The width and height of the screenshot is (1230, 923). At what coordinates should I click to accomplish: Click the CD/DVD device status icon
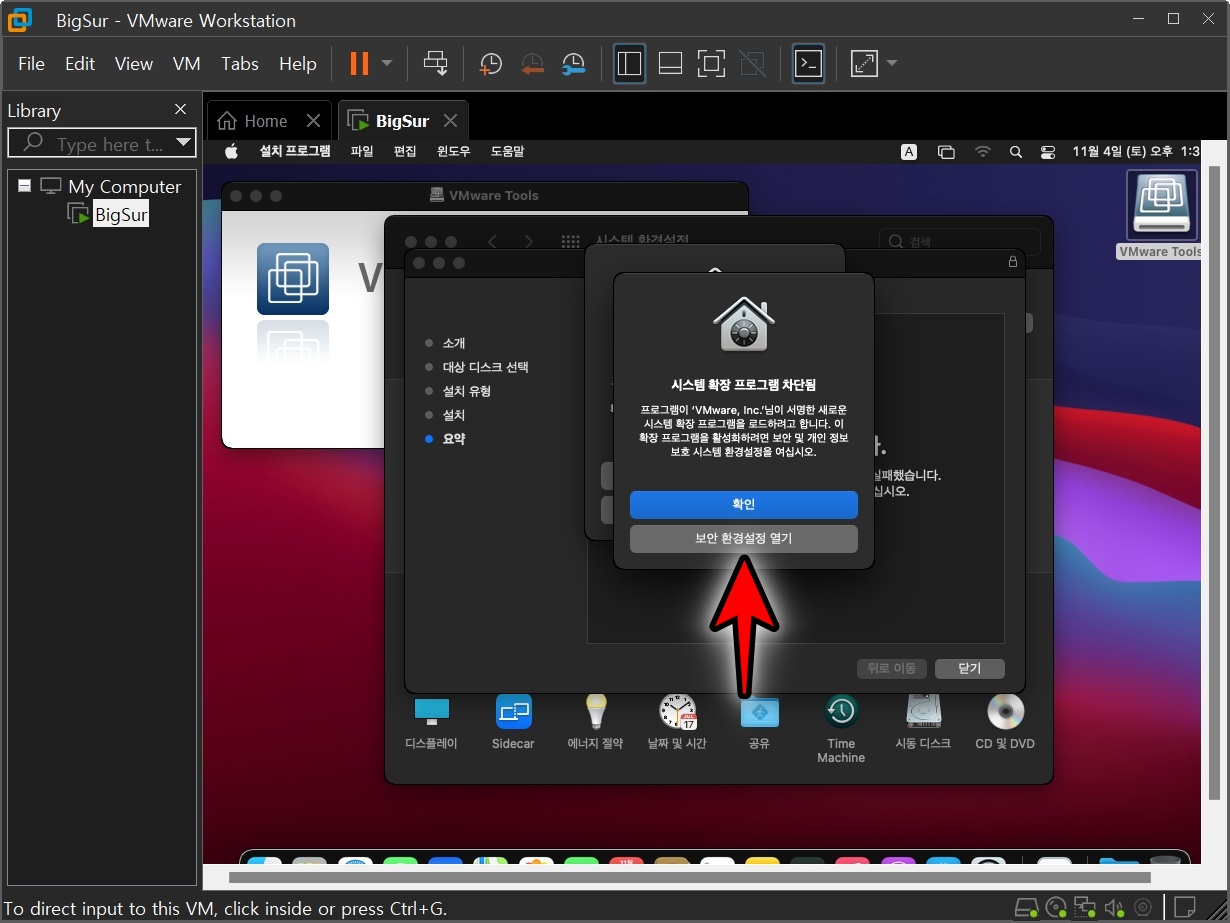click(x=1056, y=908)
